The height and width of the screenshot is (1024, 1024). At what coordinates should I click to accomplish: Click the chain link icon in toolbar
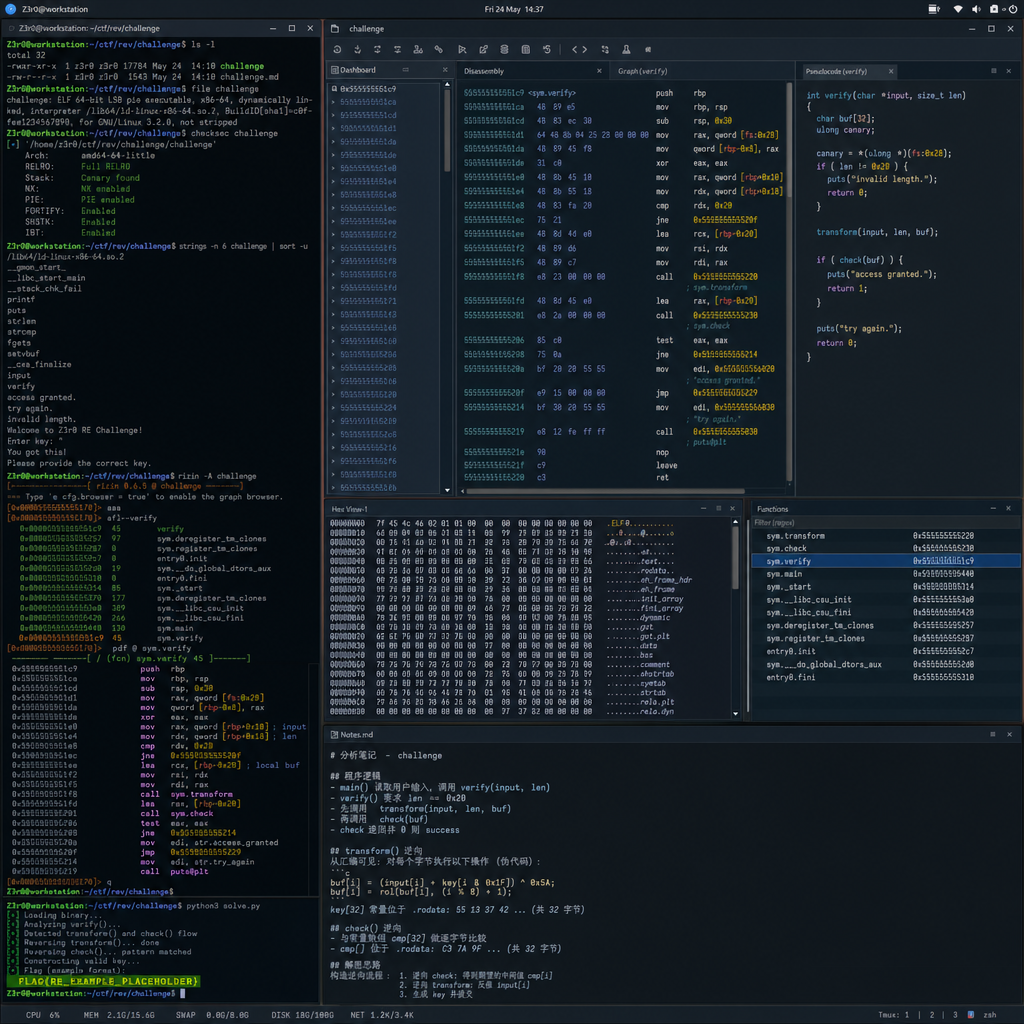point(439,50)
